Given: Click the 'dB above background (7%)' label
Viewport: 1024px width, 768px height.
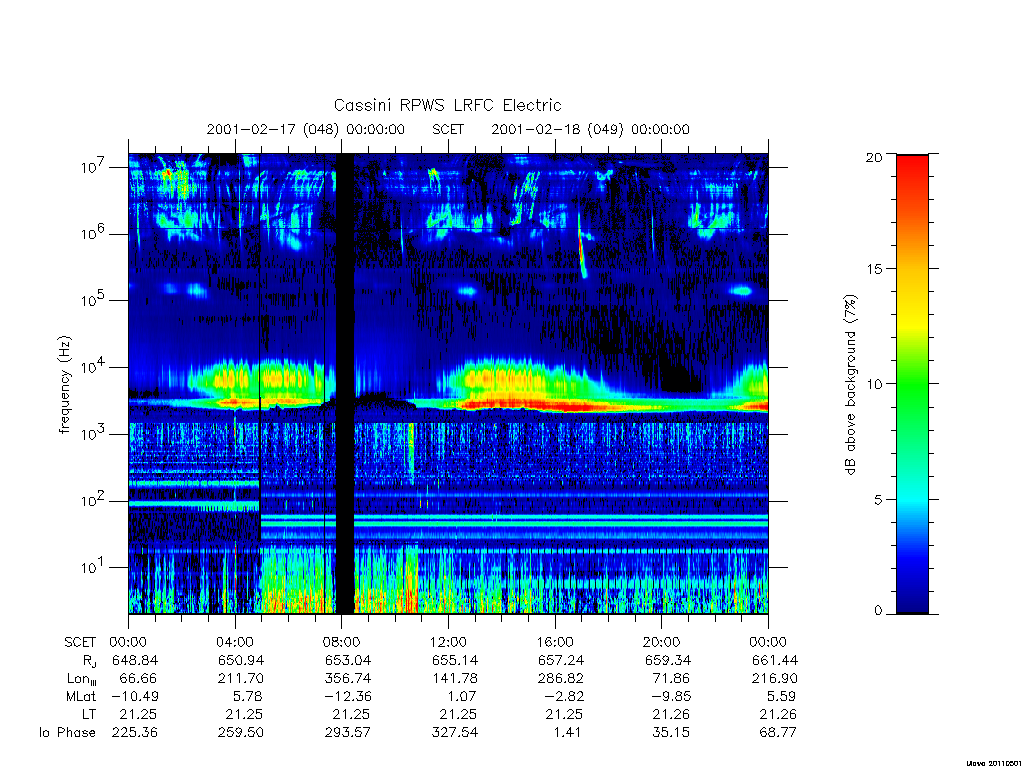Looking at the screenshot, I should tap(850, 385).
